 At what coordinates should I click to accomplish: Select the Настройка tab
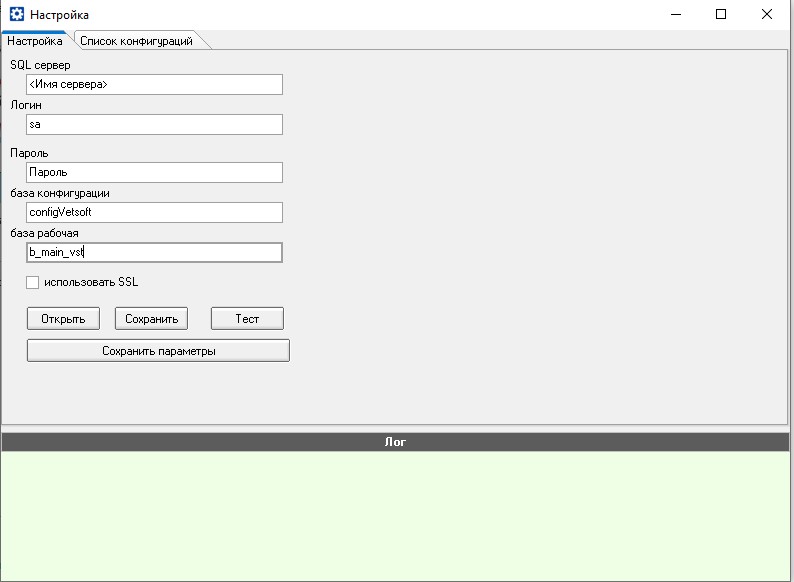click(x=34, y=41)
